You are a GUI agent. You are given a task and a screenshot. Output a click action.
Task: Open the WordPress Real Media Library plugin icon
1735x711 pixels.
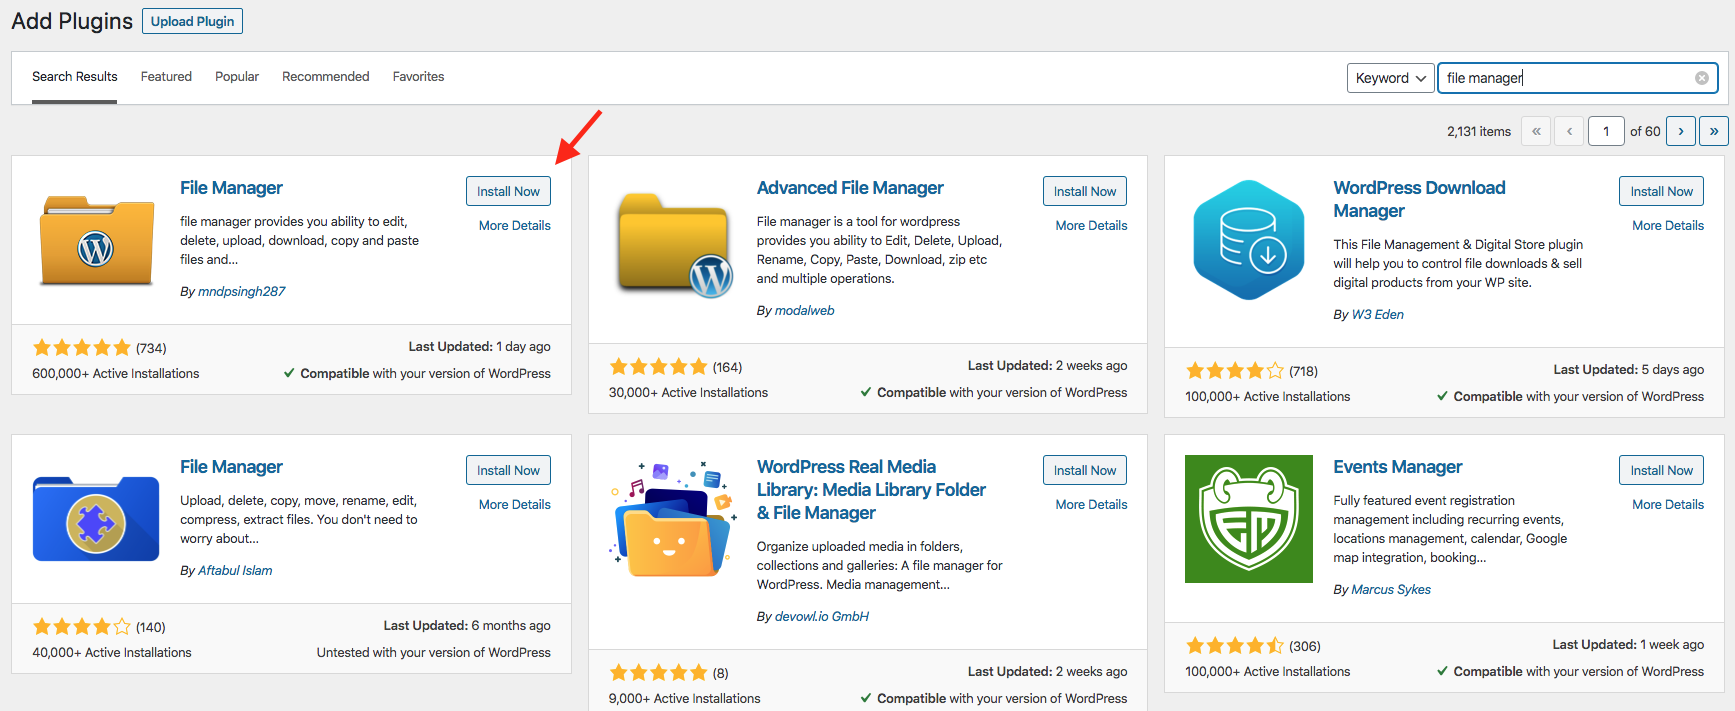point(673,519)
